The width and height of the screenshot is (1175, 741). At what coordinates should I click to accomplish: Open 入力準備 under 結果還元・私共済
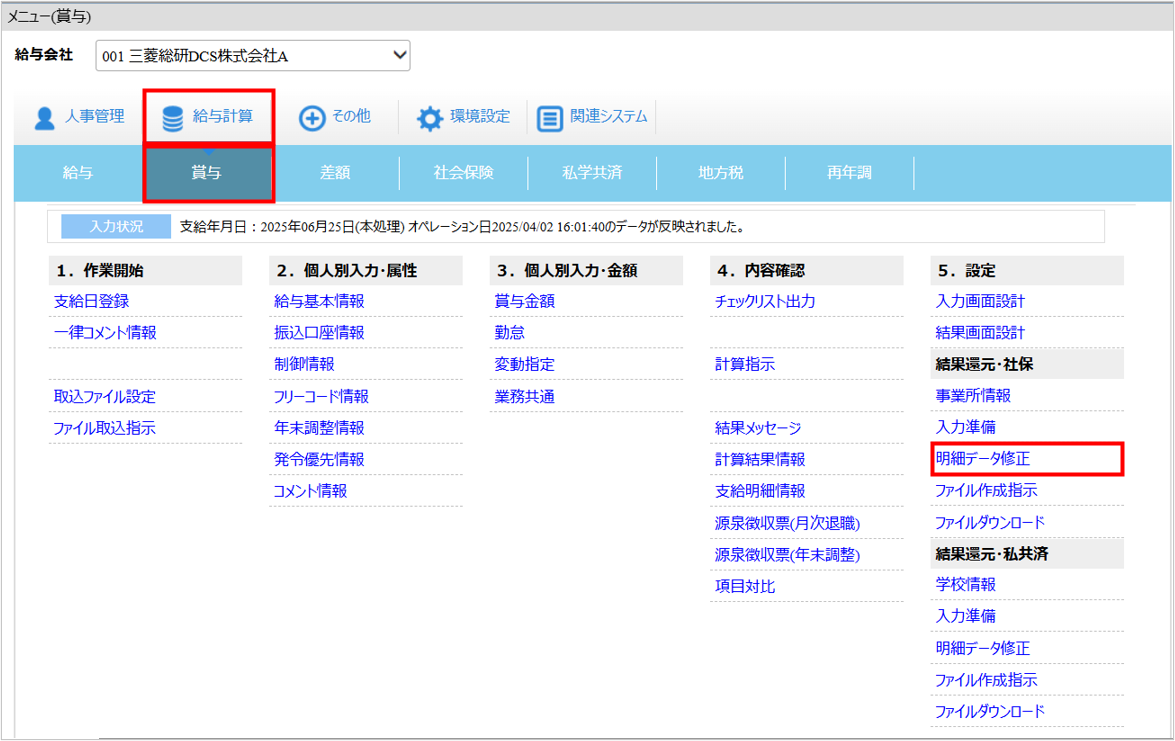point(965,616)
